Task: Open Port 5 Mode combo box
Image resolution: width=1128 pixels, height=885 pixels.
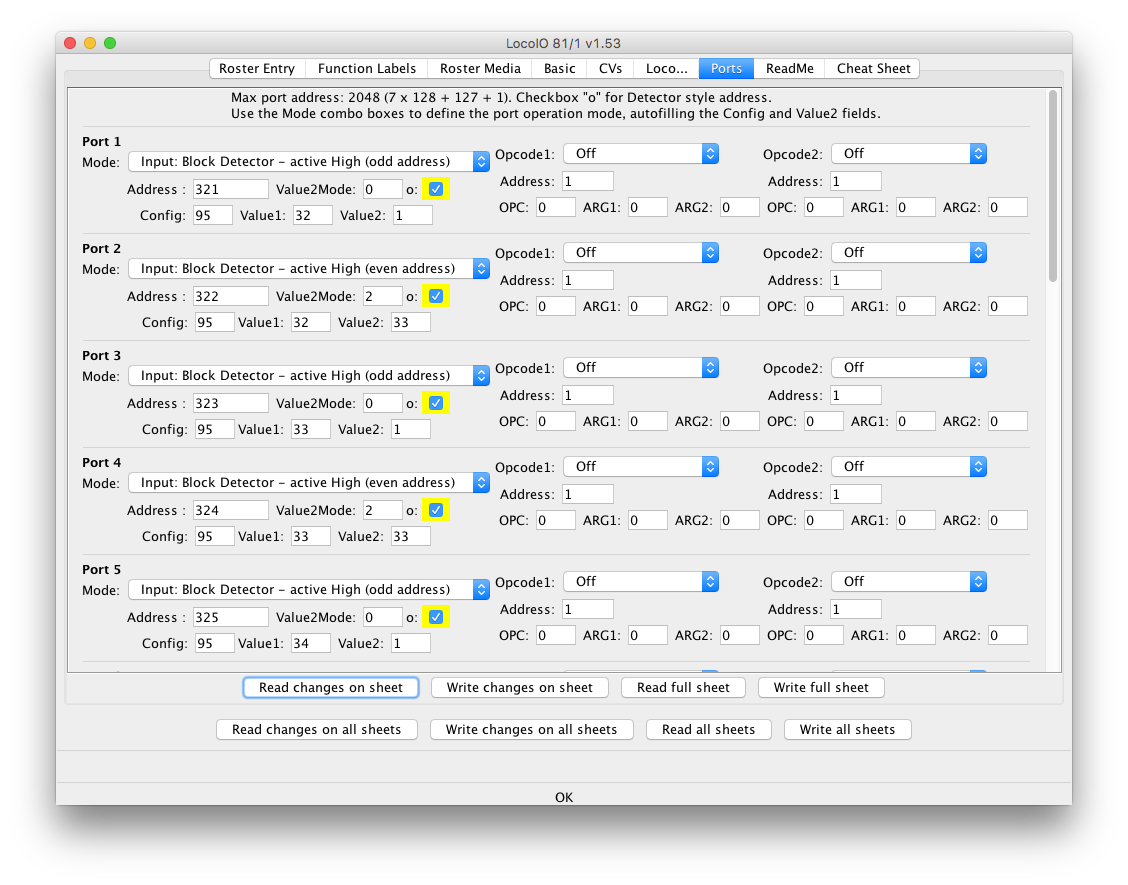Action: 308,590
